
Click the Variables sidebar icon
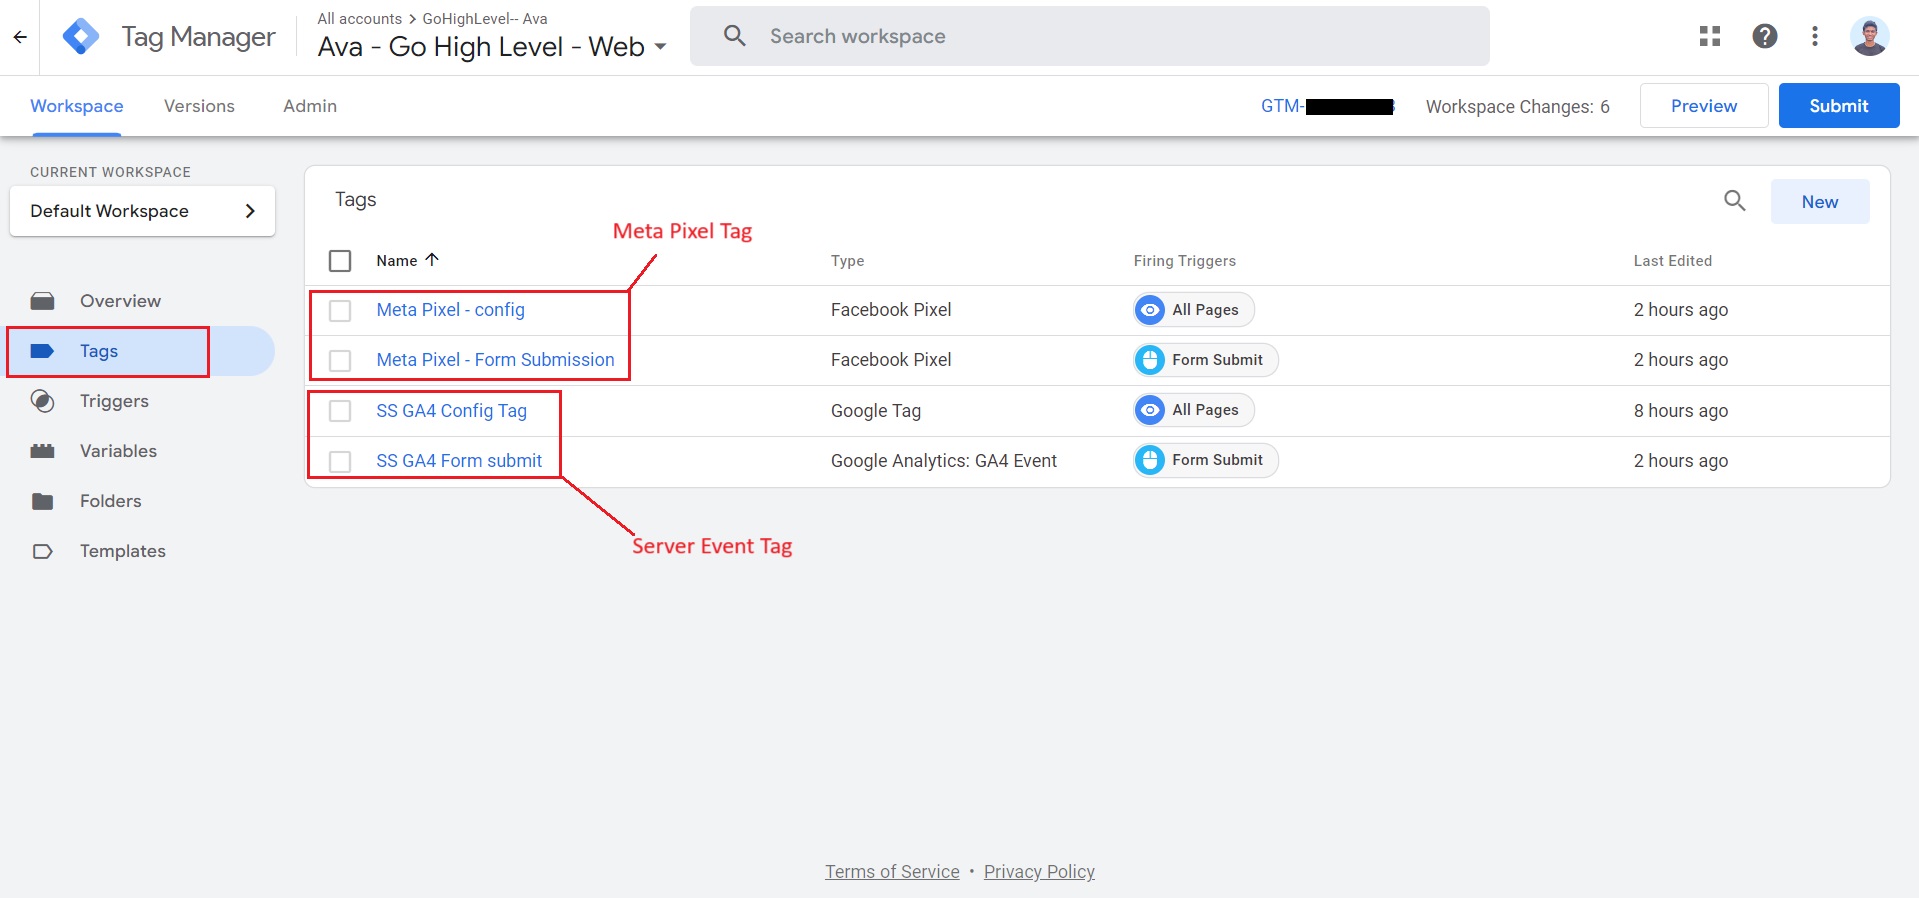pos(42,451)
